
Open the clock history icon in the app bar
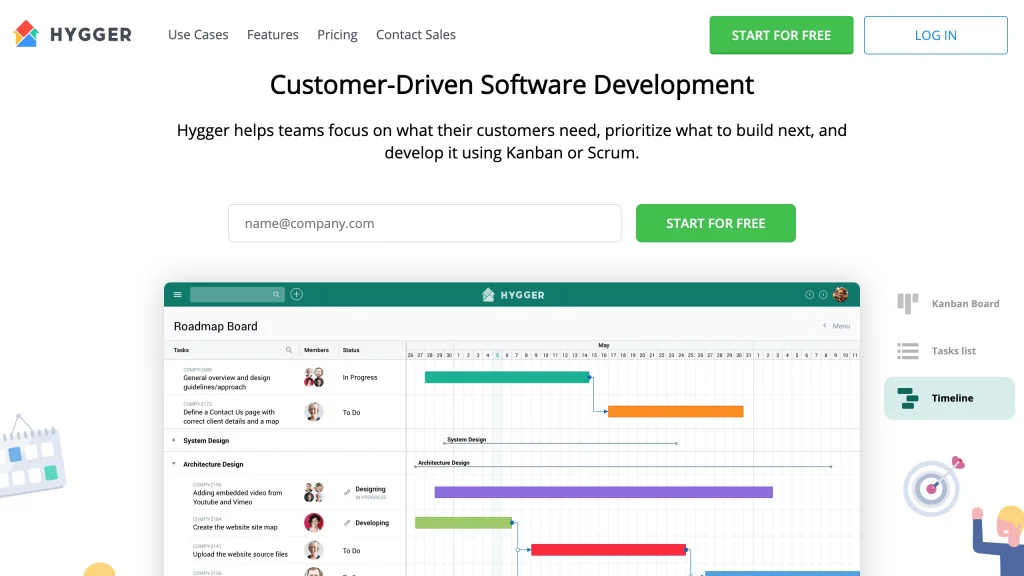[x=810, y=295]
